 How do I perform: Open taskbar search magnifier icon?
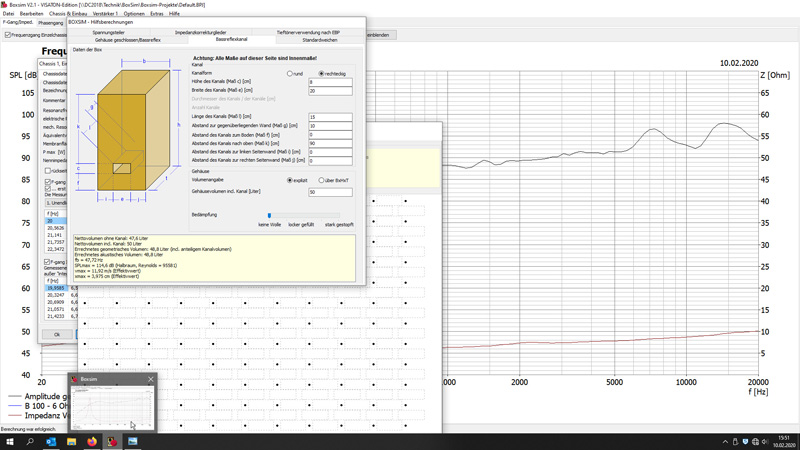point(30,441)
